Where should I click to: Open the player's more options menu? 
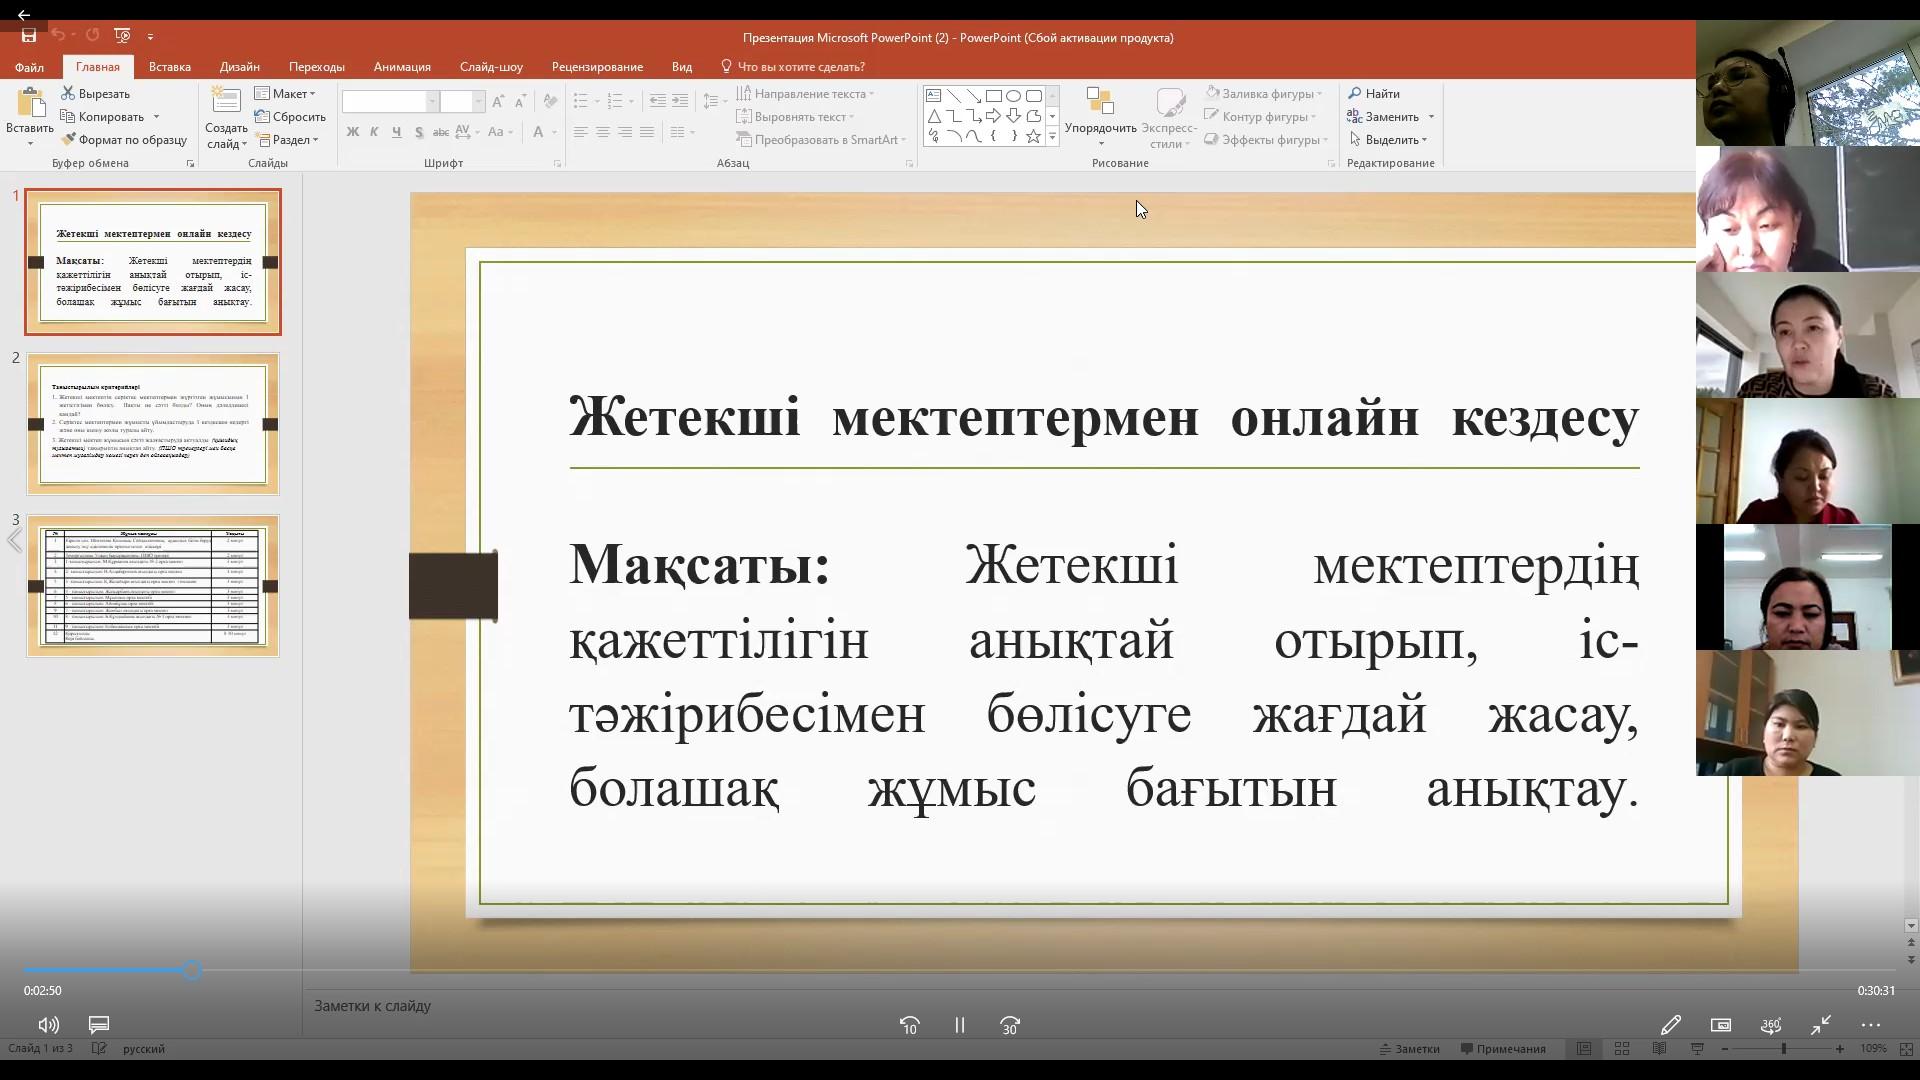point(1871,1025)
